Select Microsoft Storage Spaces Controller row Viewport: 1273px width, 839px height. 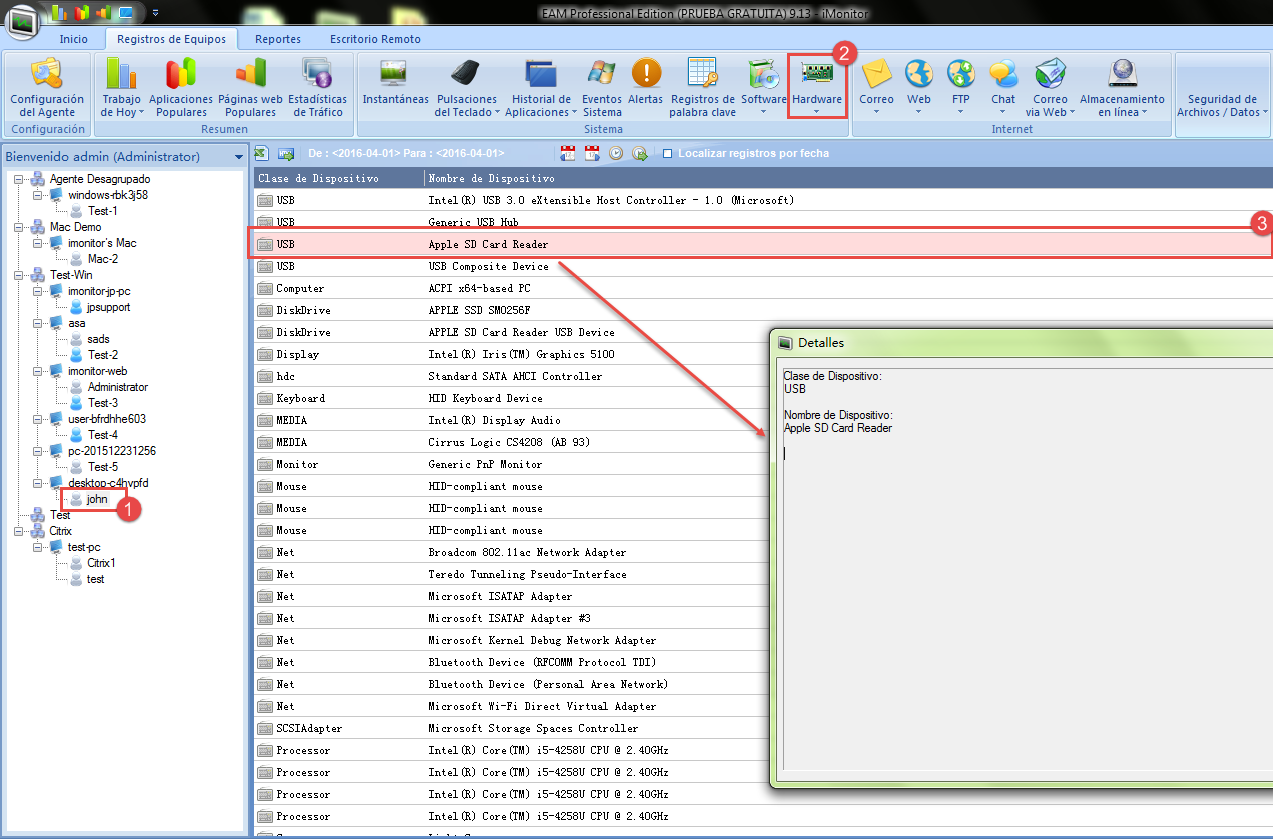[512, 728]
